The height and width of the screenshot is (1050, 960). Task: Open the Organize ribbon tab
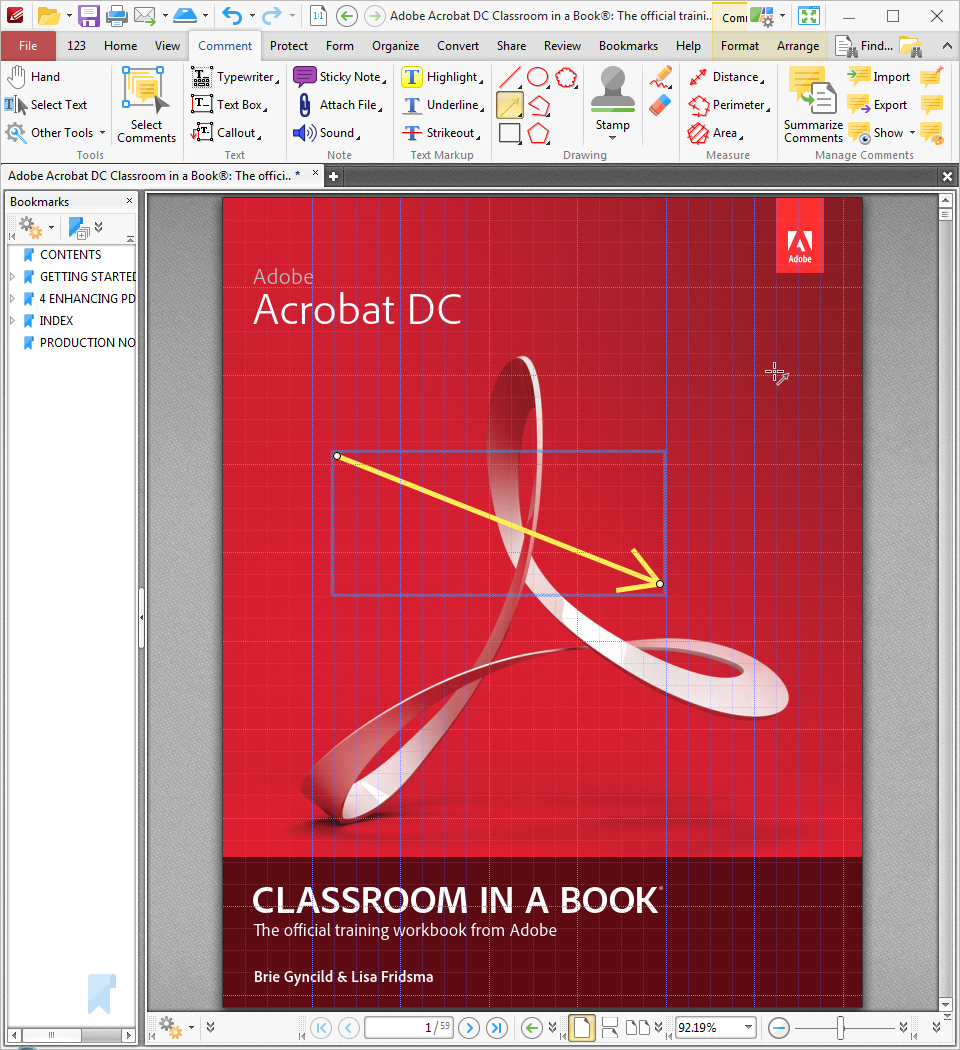point(396,46)
